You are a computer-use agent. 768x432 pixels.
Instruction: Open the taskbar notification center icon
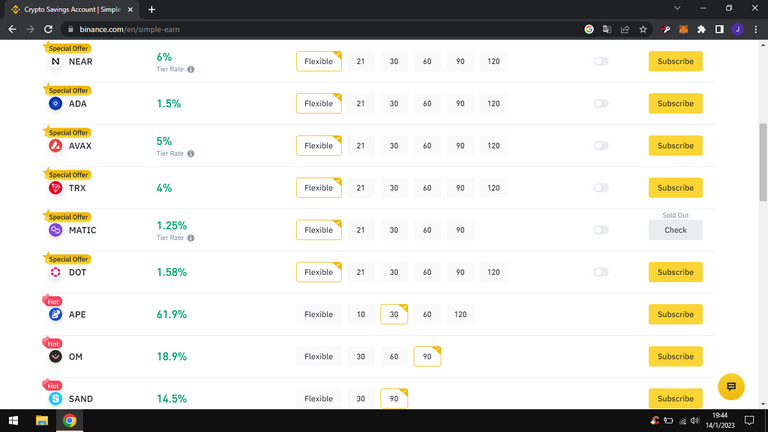(x=749, y=421)
